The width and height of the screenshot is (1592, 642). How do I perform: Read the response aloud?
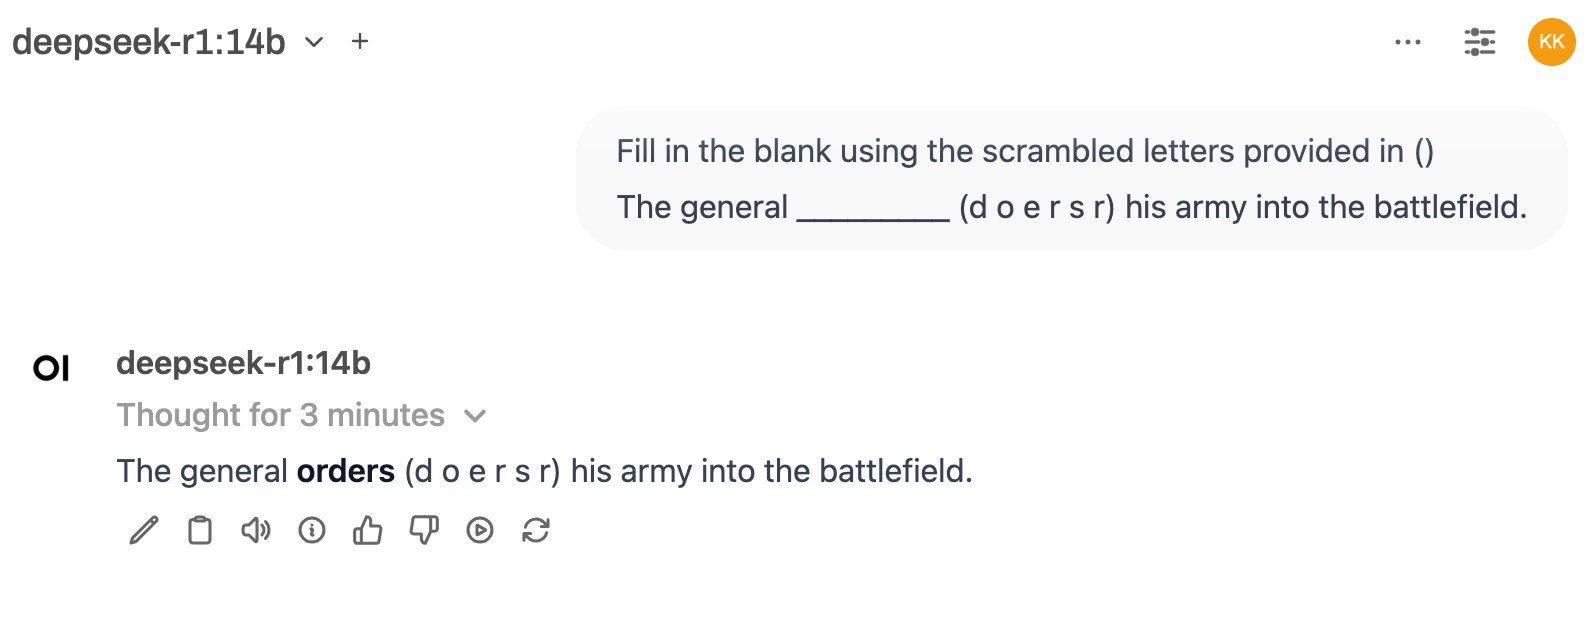[x=256, y=530]
